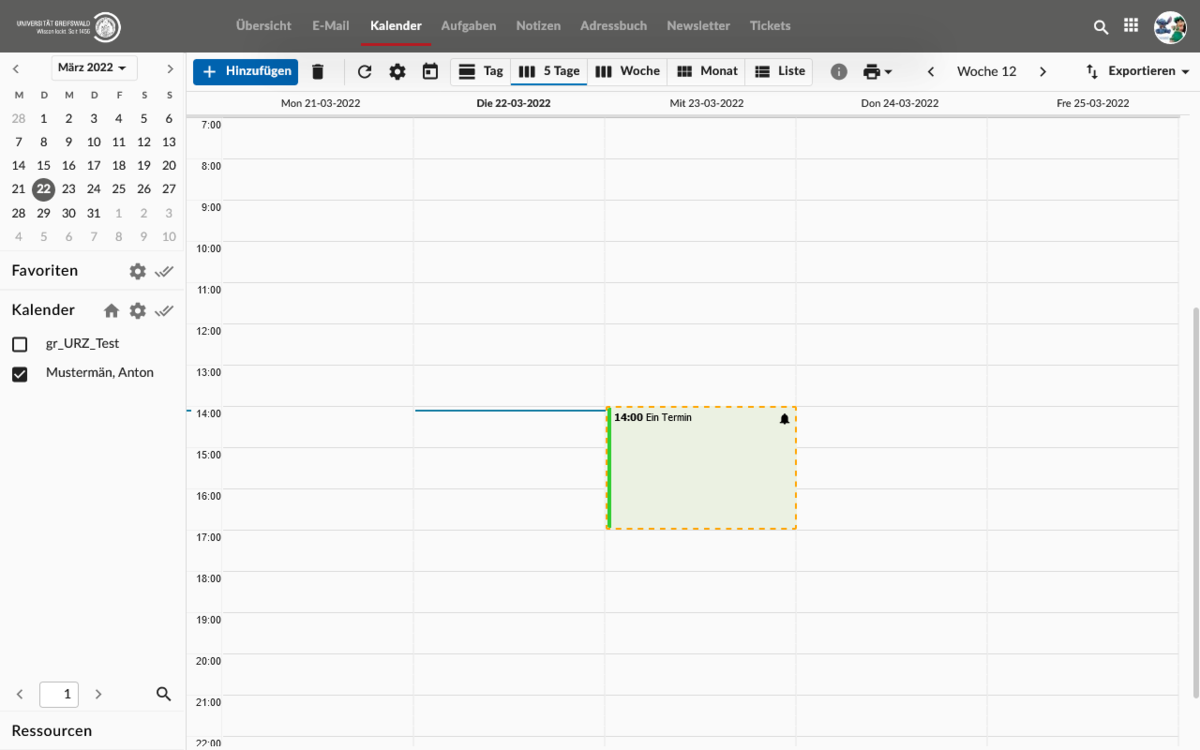Click the info icon in toolbar
The image size is (1200, 750).
[839, 71]
